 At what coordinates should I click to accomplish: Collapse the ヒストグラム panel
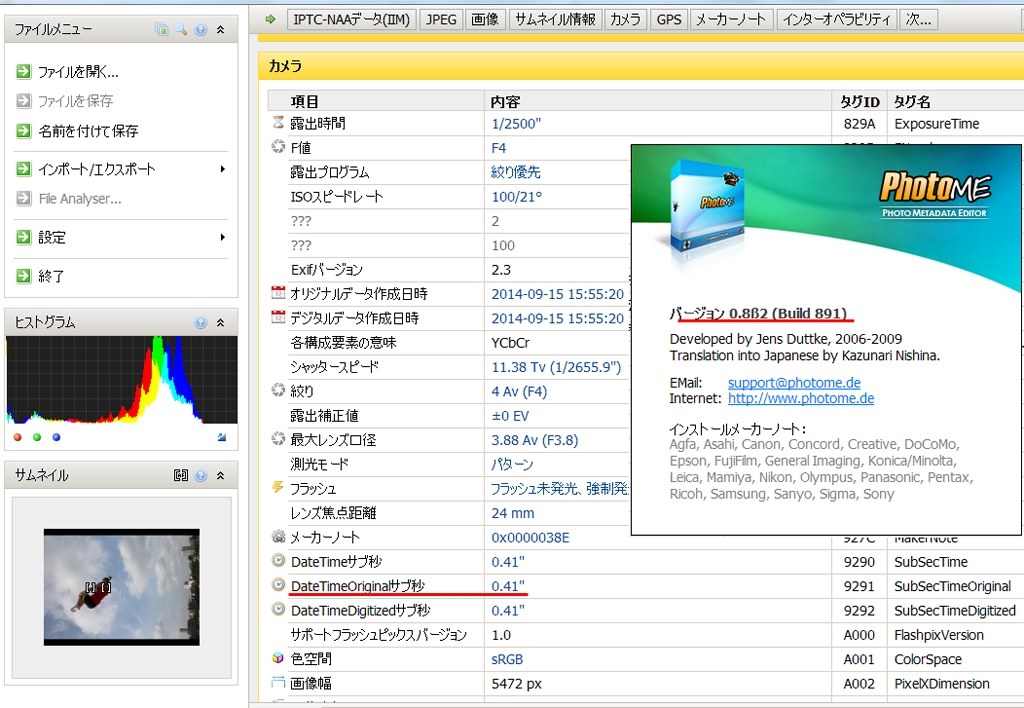pos(221,323)
